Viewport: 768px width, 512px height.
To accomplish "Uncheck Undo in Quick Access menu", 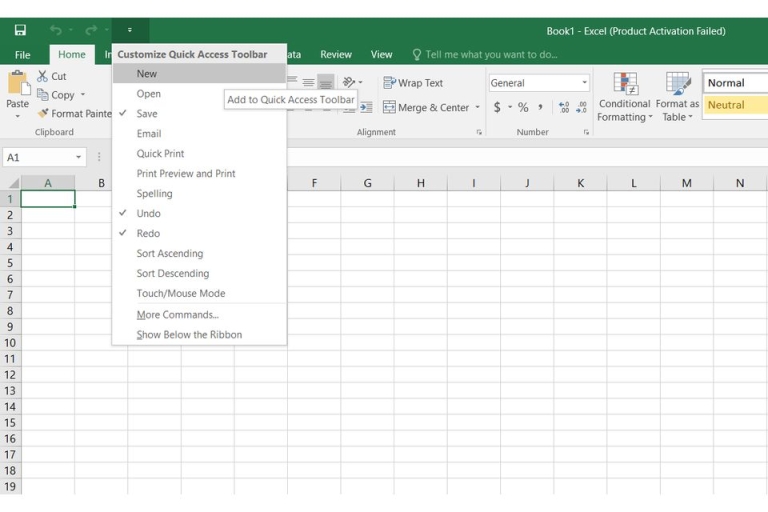I will pyautogui.click(x=199, y=214).
